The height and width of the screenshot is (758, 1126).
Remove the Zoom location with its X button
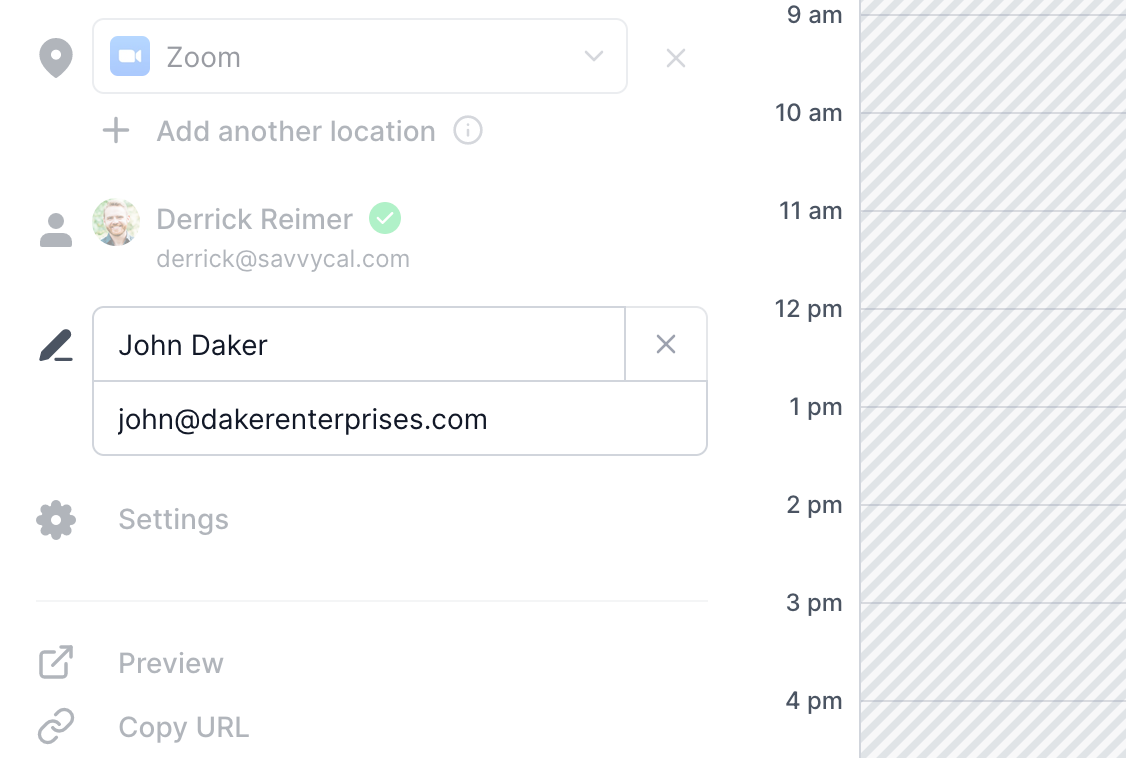click(676, 57)
